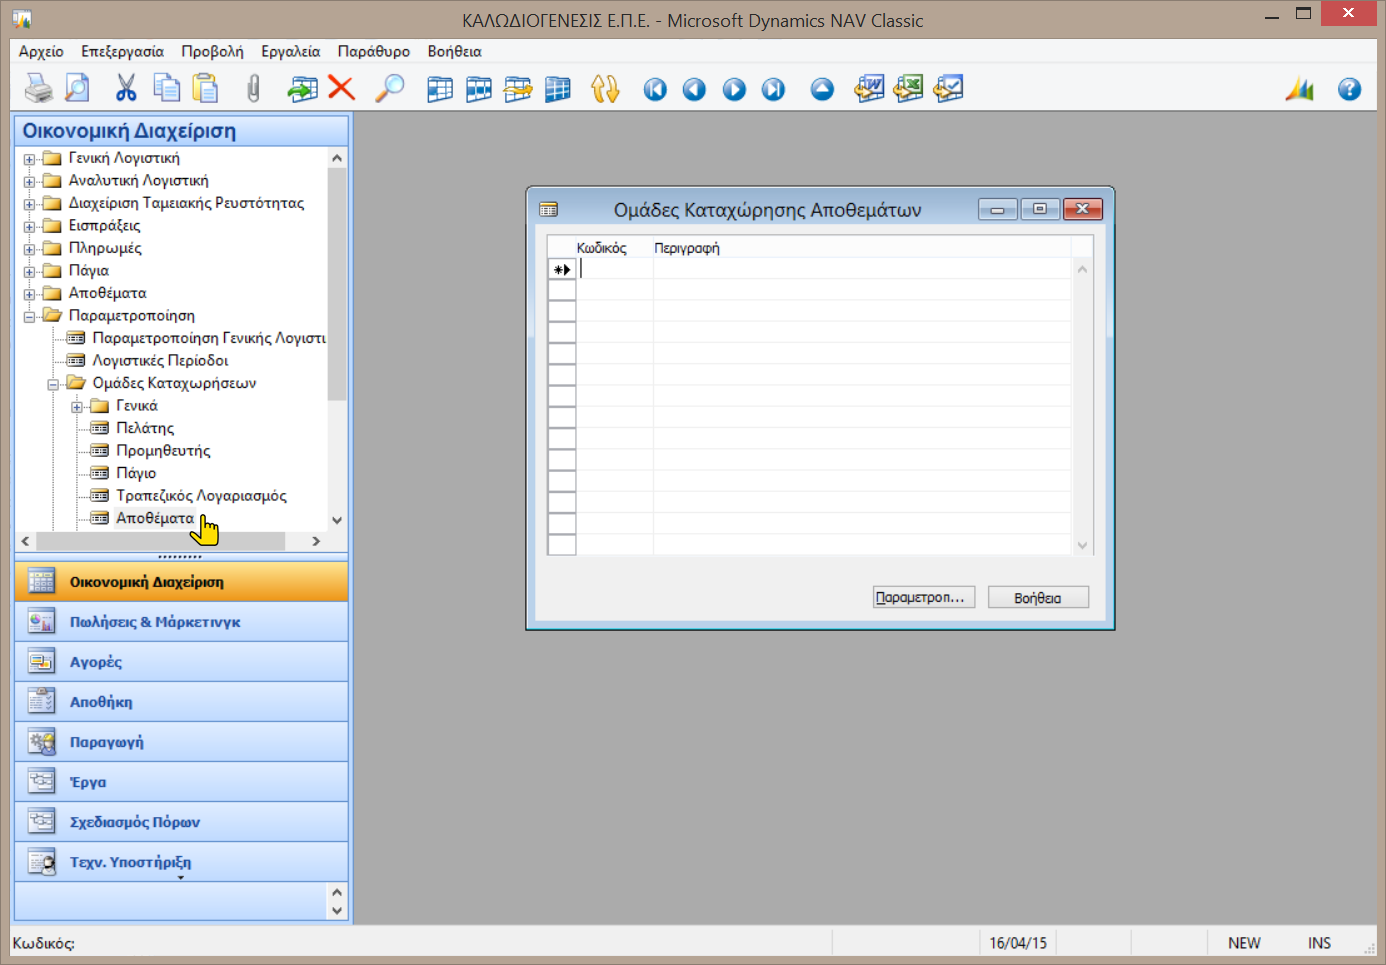Click the Insert new record icon

click(302, 89)
